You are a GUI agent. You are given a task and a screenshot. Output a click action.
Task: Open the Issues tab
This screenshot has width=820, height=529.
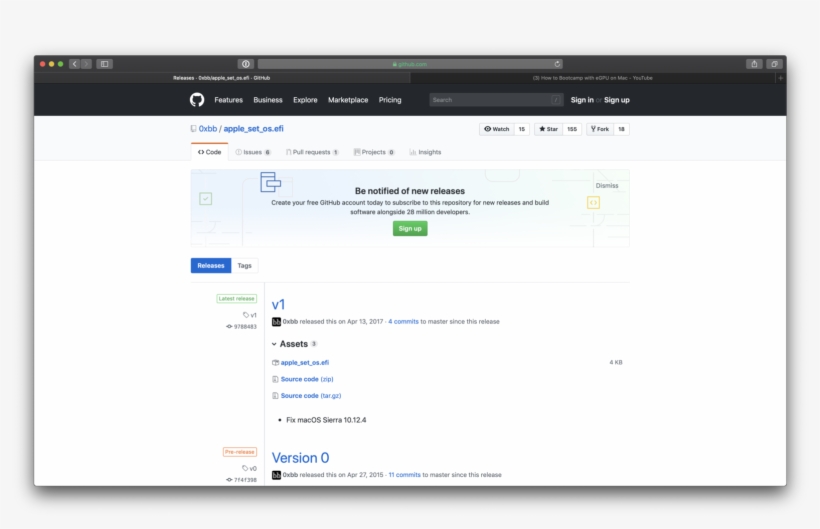(253, 152)
